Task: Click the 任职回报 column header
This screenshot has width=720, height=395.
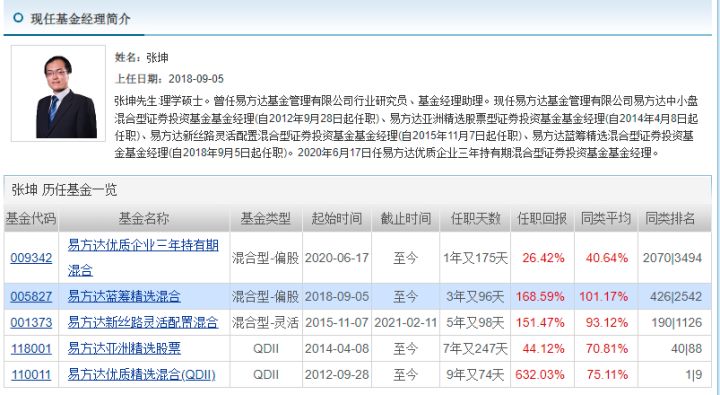Action: (x=542, y=218)
